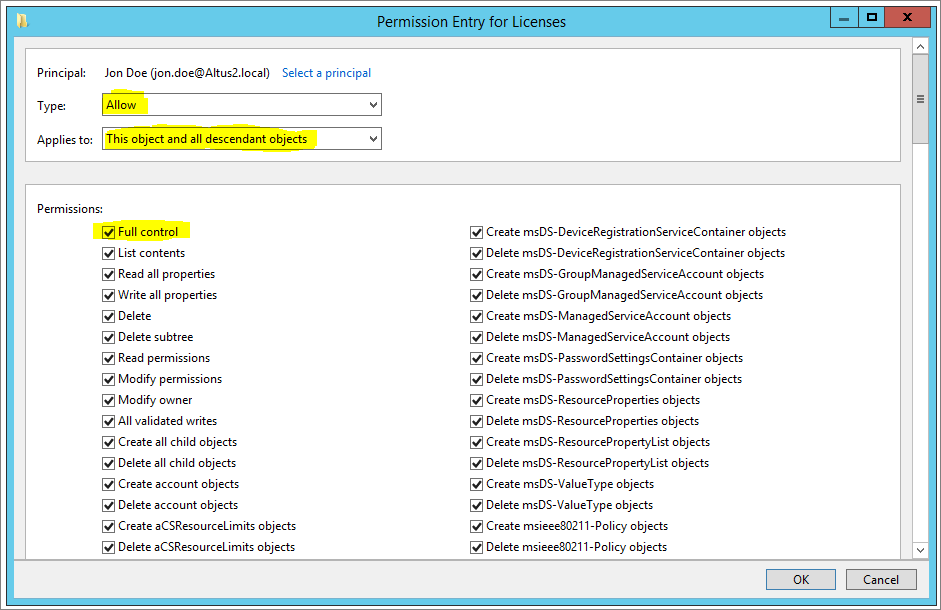Uncheck Modify owner permission
Viewport: 941px width, 610px height.
coord(109,400)
